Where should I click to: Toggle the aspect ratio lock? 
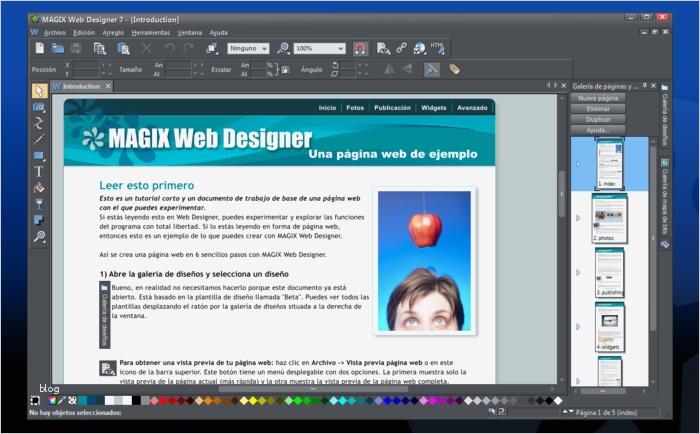[285, 70]
